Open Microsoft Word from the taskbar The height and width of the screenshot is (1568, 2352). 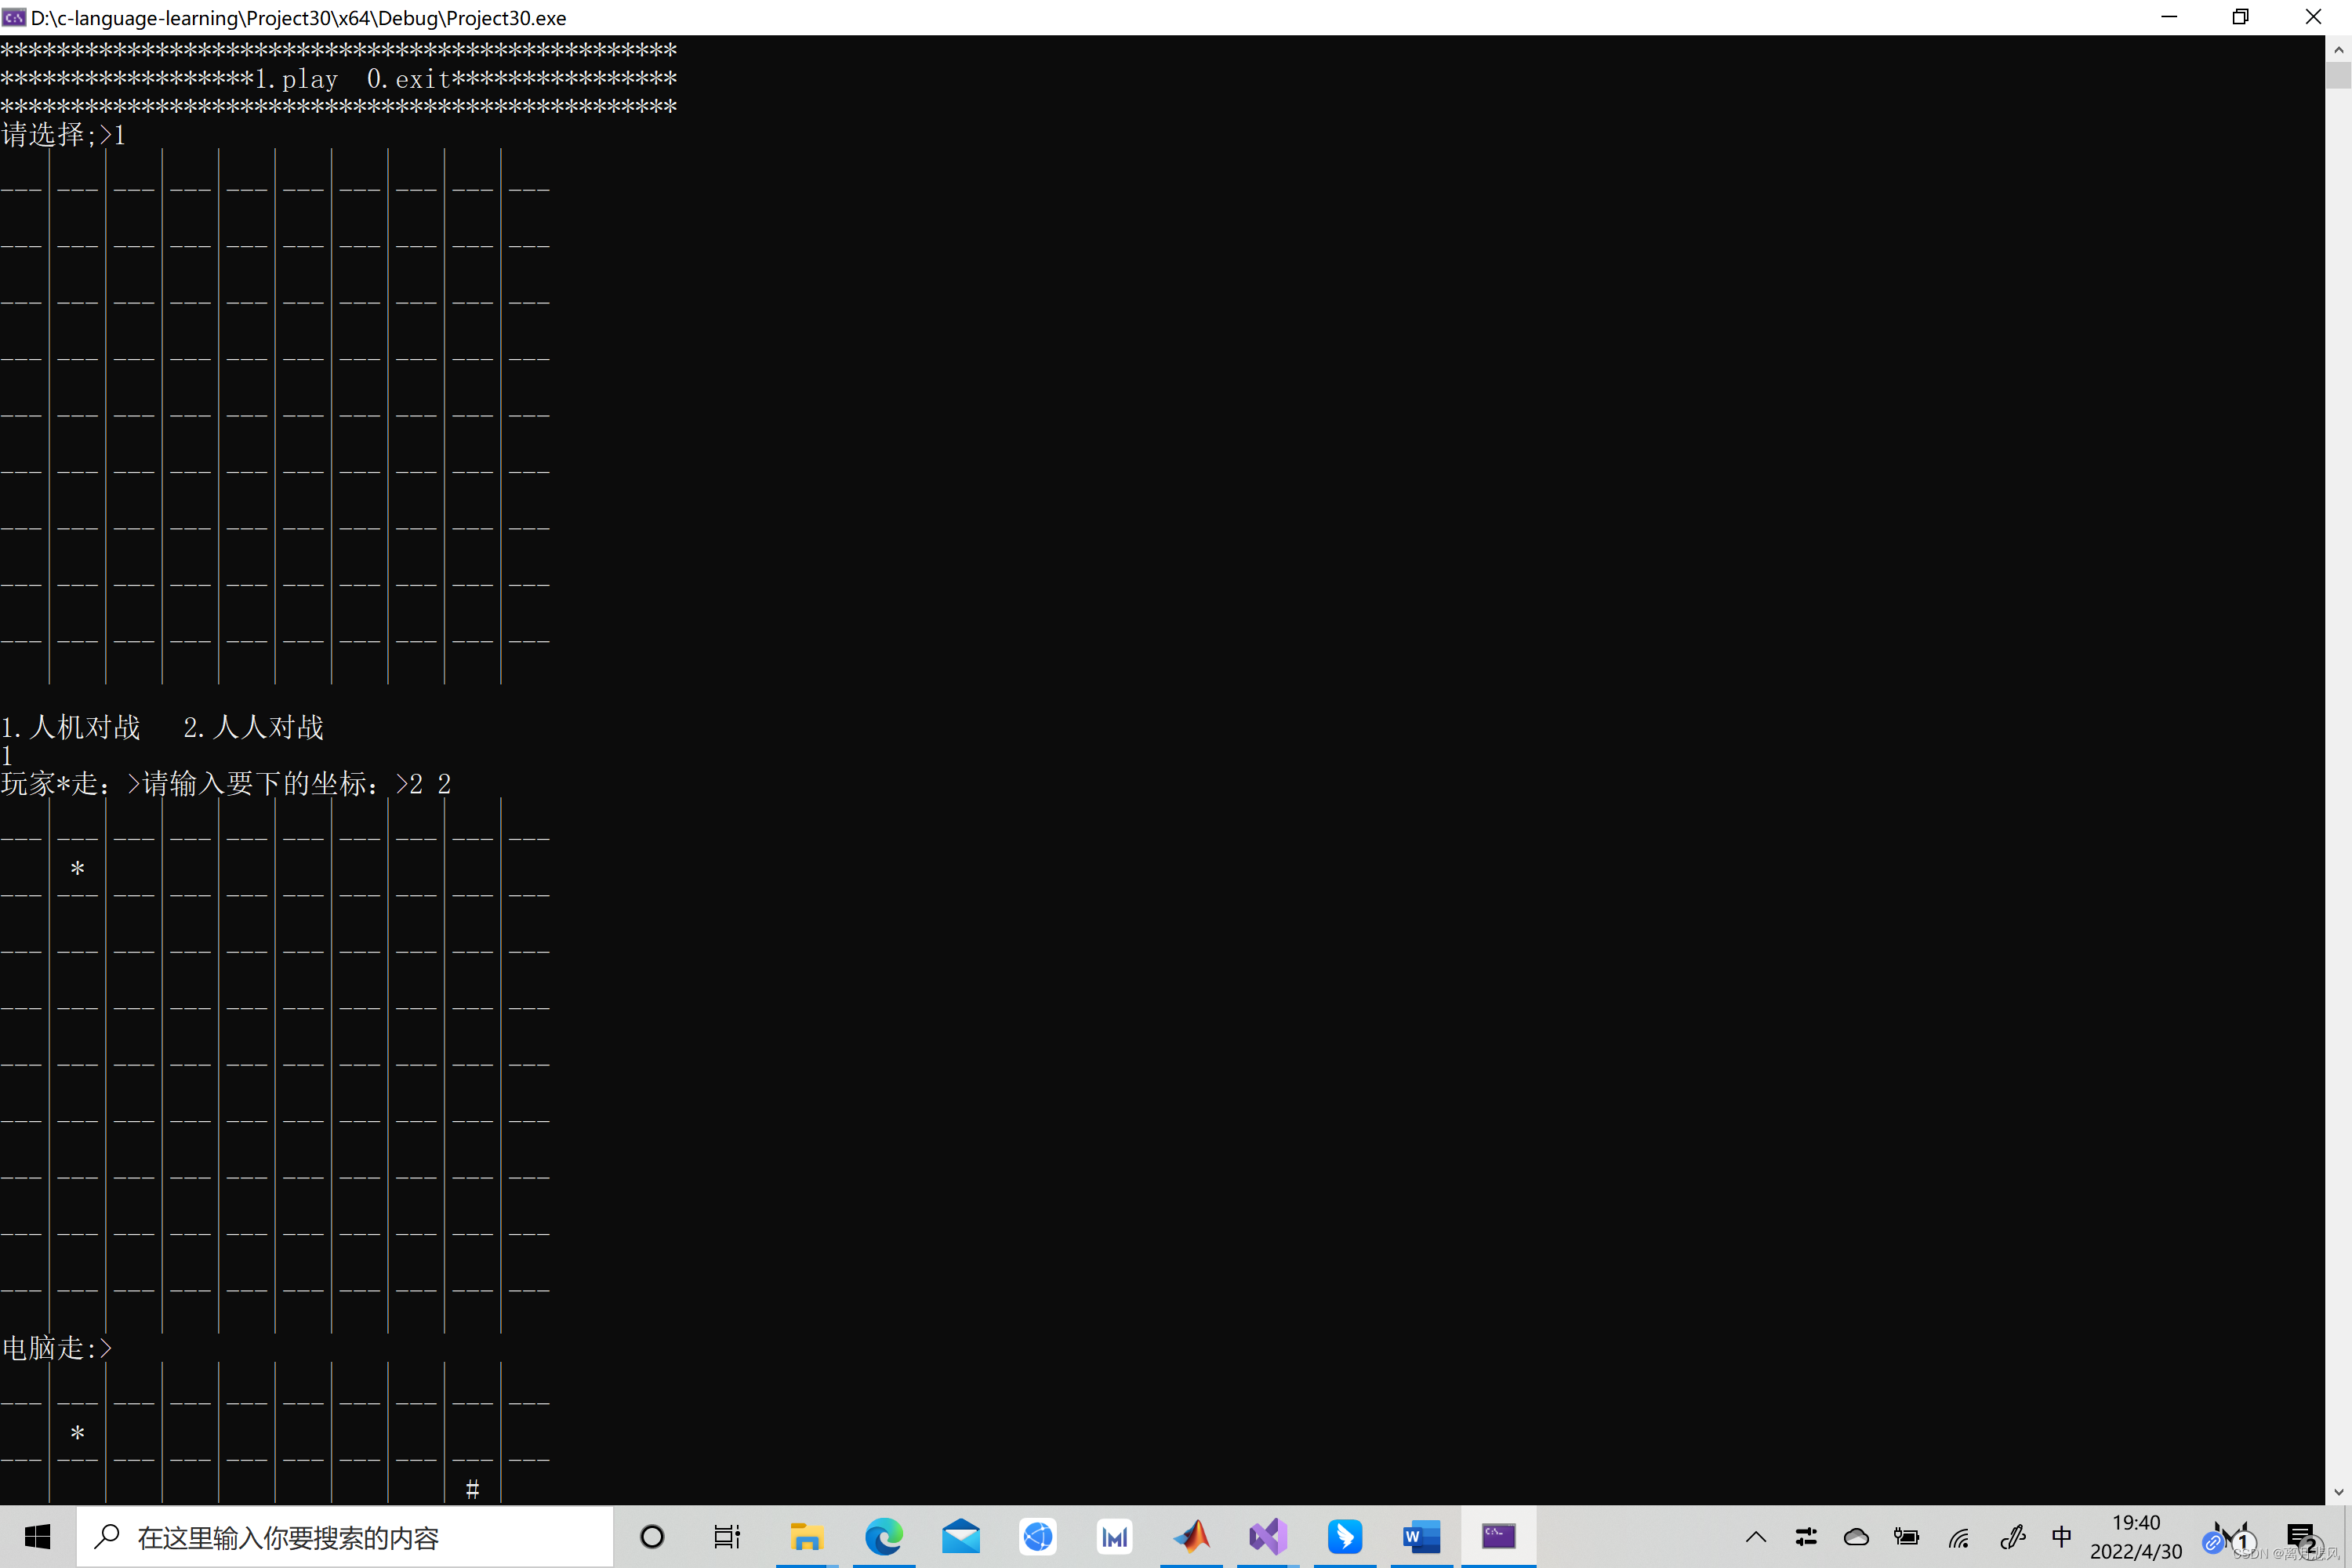(1421, 1537)
